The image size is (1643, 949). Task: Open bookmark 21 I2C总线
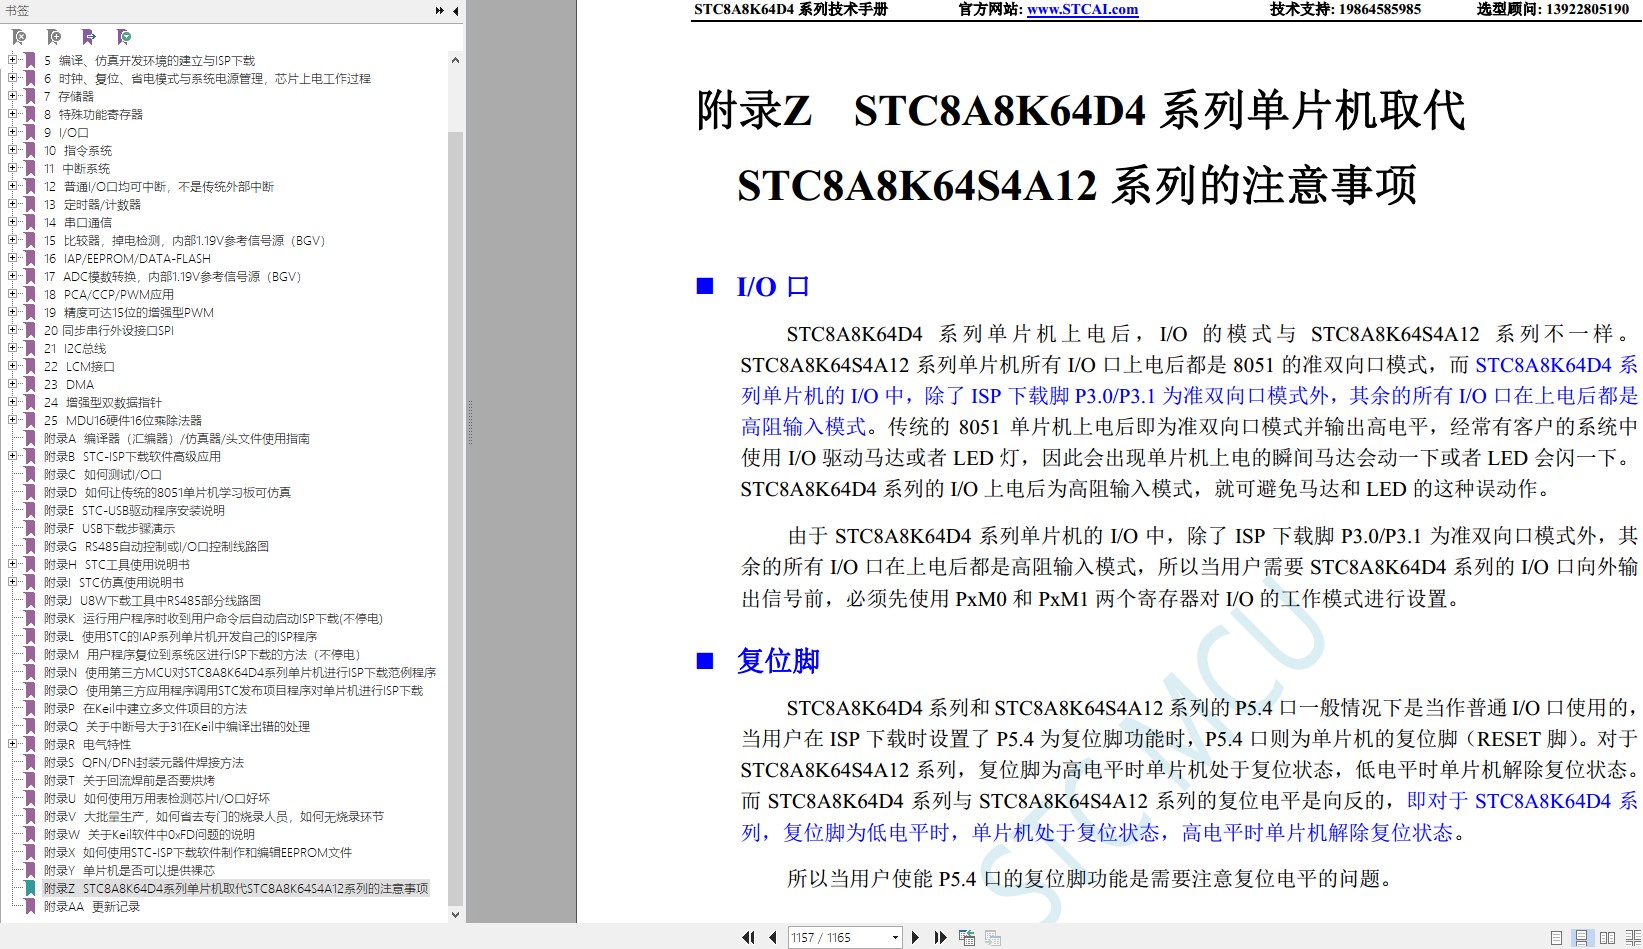[x=75, y=348]
